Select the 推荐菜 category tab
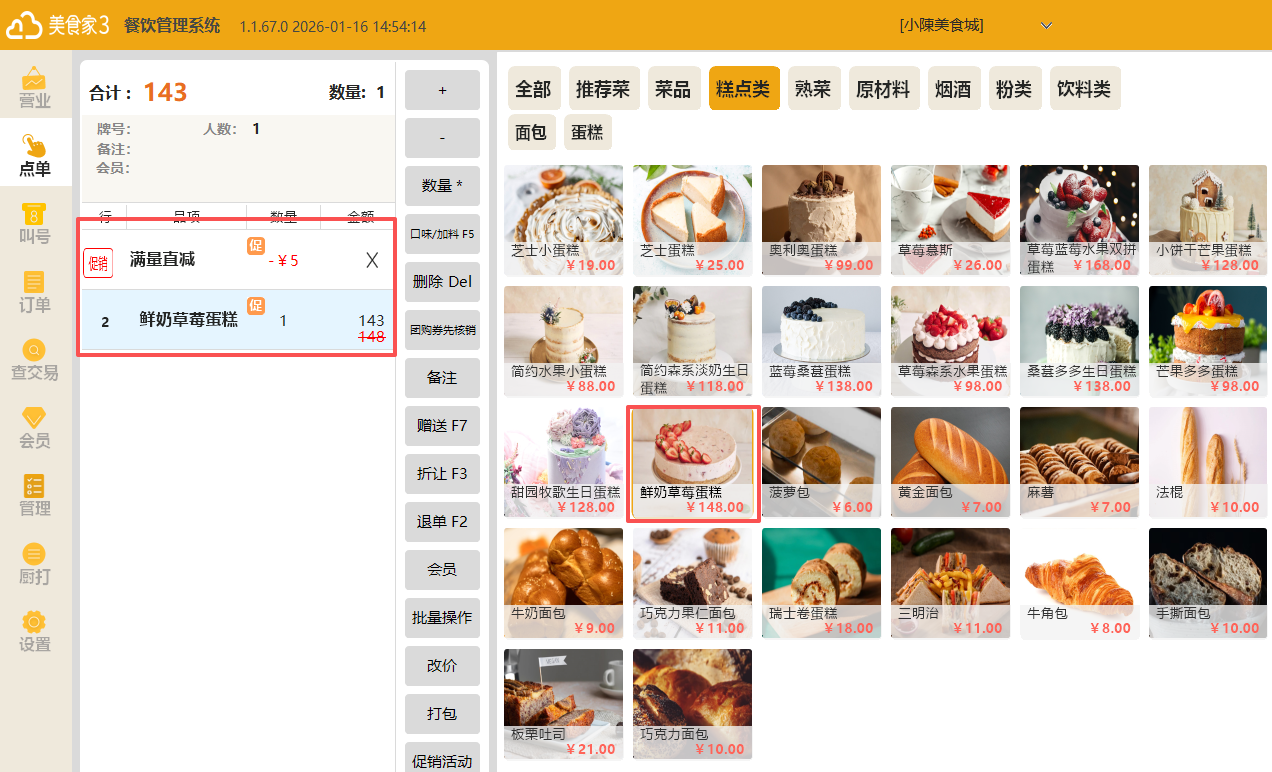Screen dimensions: 1272x772 [x=603, y=89]
